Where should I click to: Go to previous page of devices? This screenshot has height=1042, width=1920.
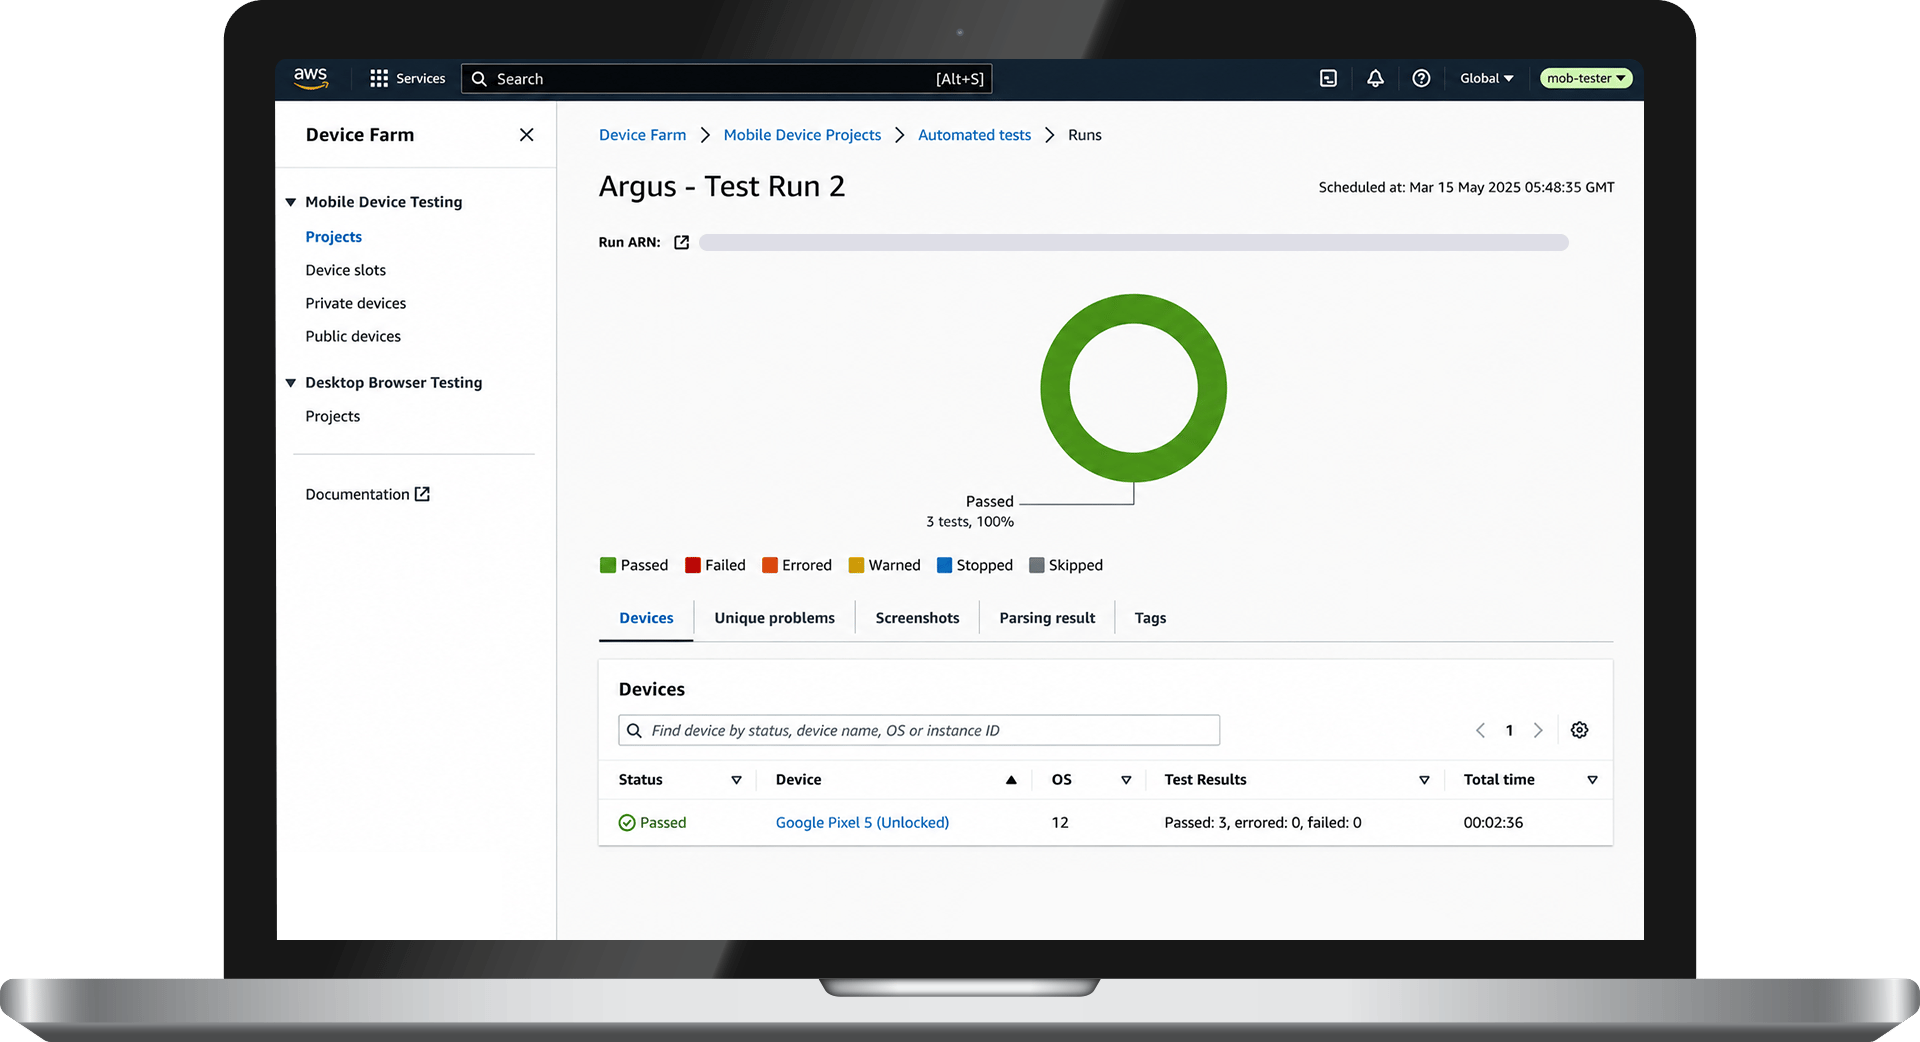coord(1480,730)
